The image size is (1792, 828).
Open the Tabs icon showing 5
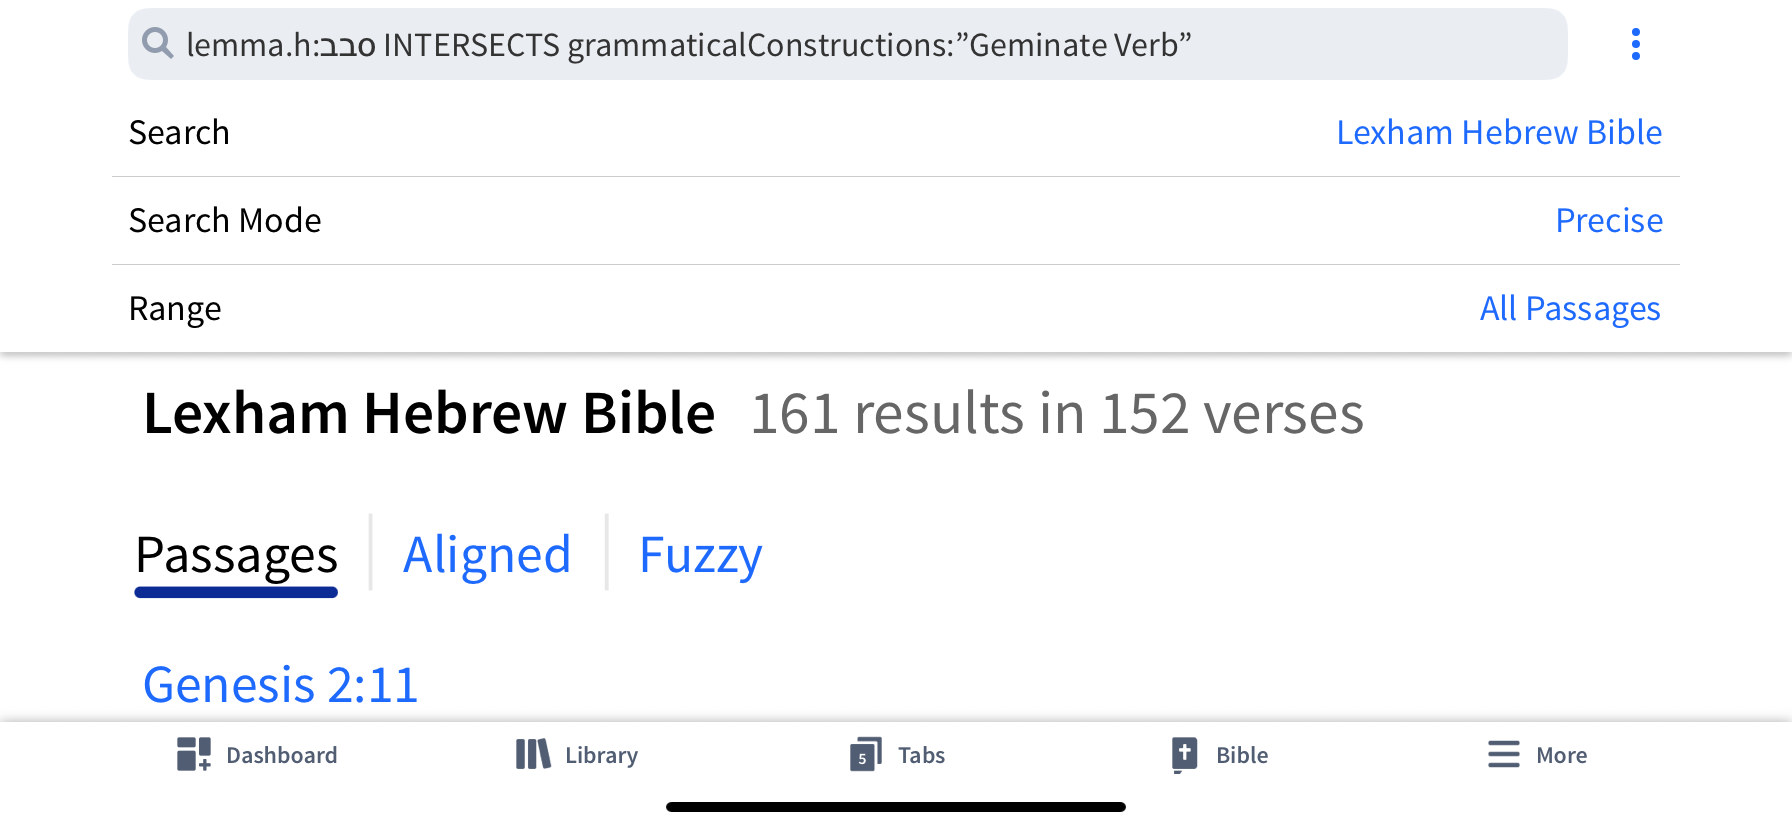pos(866,754)
